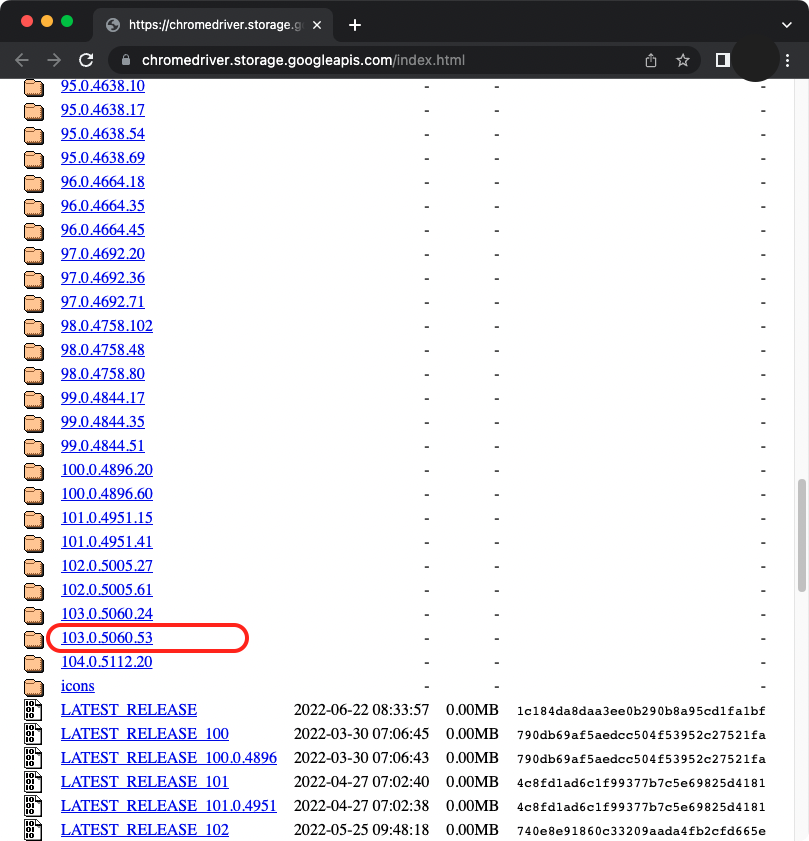Click folder icon next to 98.0.4758.102

34,327
